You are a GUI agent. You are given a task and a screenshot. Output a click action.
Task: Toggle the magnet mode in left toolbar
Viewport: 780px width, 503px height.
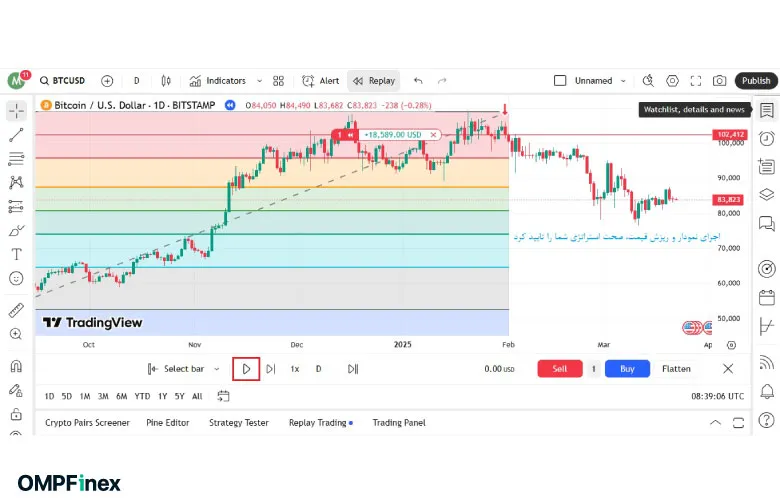[x=16, y=366]
